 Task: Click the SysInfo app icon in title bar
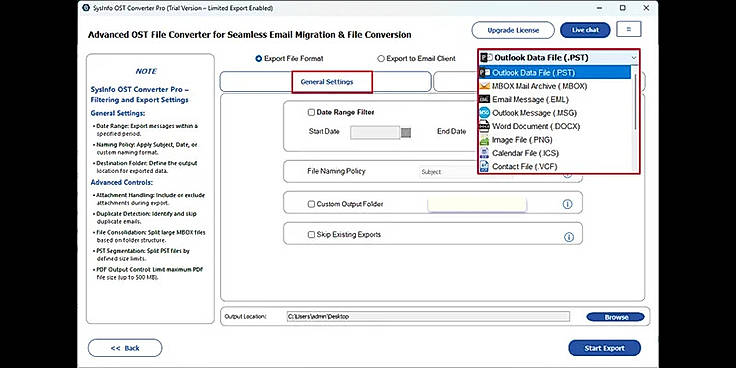coord(85,8)
